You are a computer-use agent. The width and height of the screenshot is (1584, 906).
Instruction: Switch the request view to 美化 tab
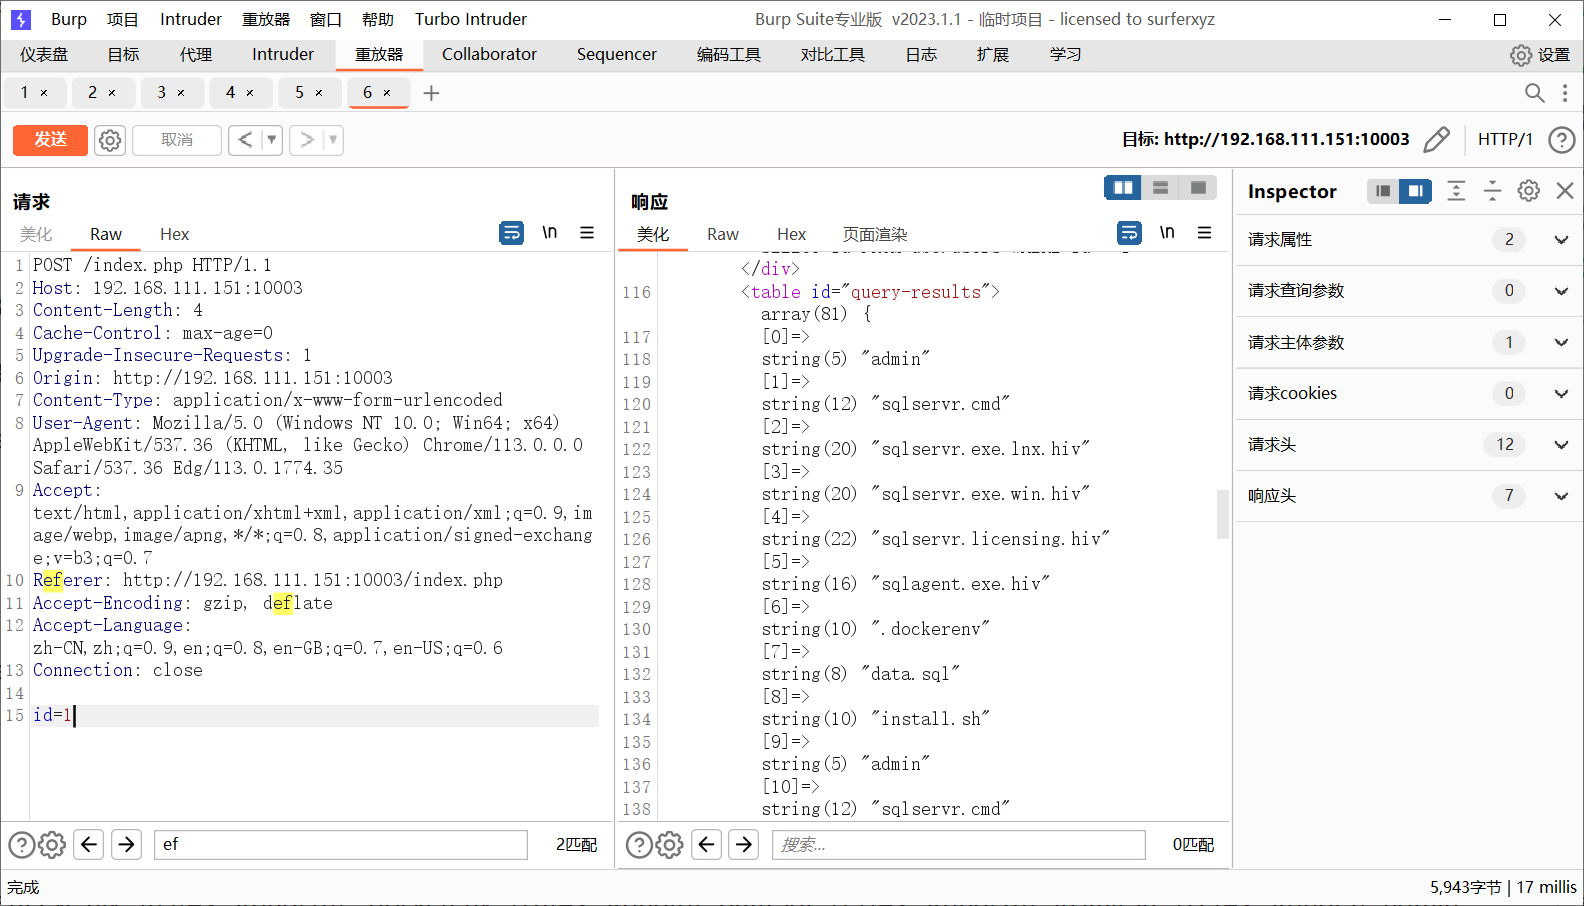click(x=36, y=234)
